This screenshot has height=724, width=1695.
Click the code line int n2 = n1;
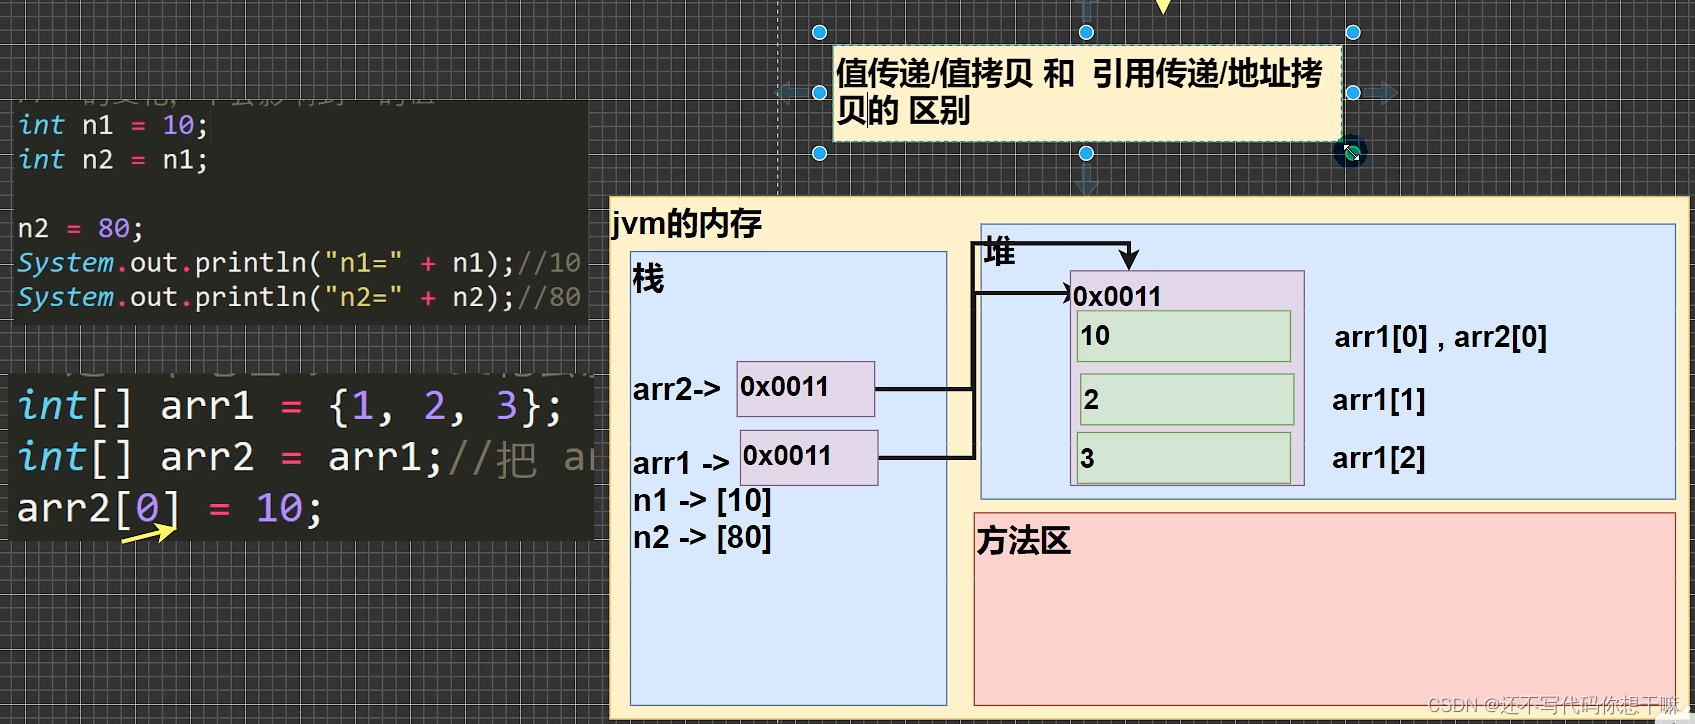pos(113,159)
